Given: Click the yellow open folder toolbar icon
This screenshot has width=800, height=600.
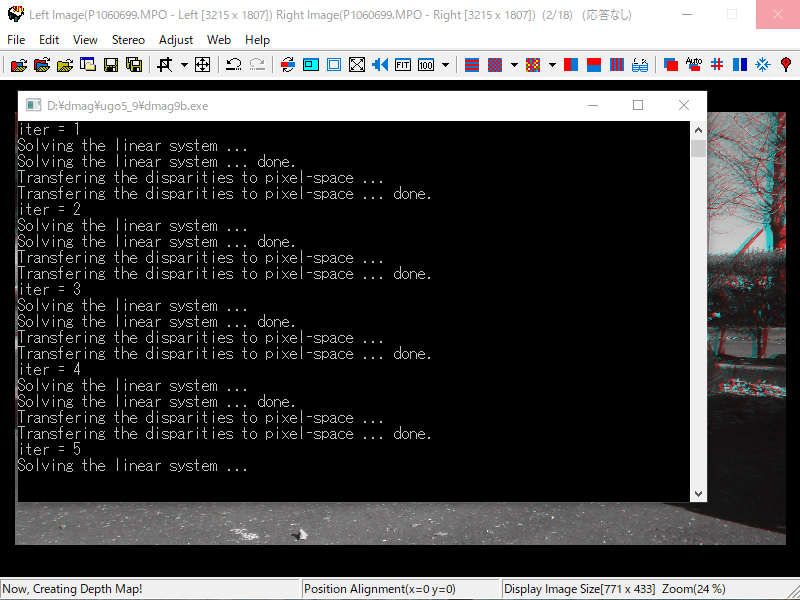Looking at the screenshot, I should click(x=65, y=65).
